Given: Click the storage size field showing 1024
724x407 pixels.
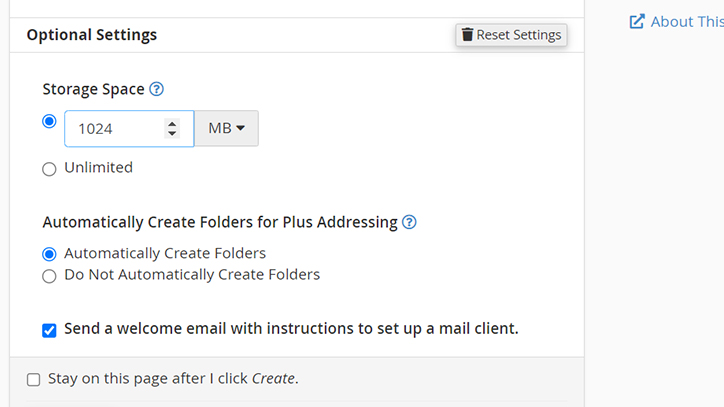Looking at the screenshot, I should coord(110,129).
